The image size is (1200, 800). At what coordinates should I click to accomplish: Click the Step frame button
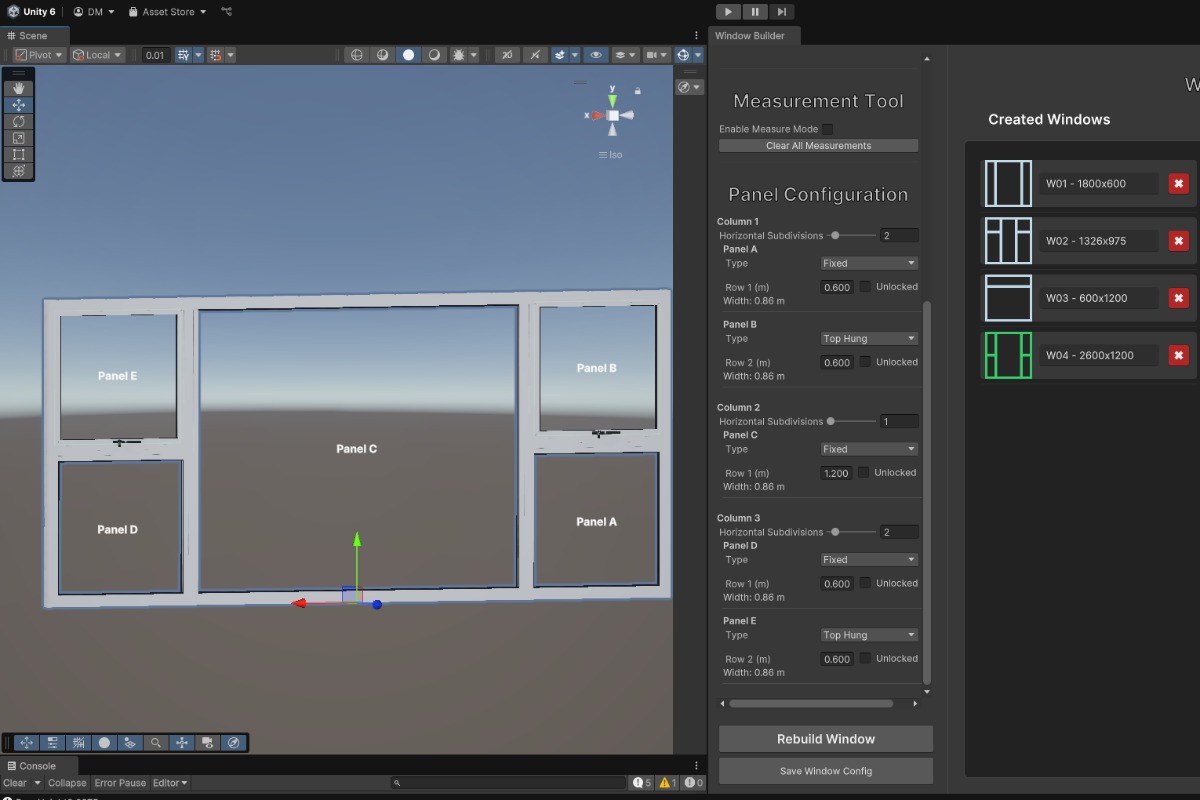(782, 12)
